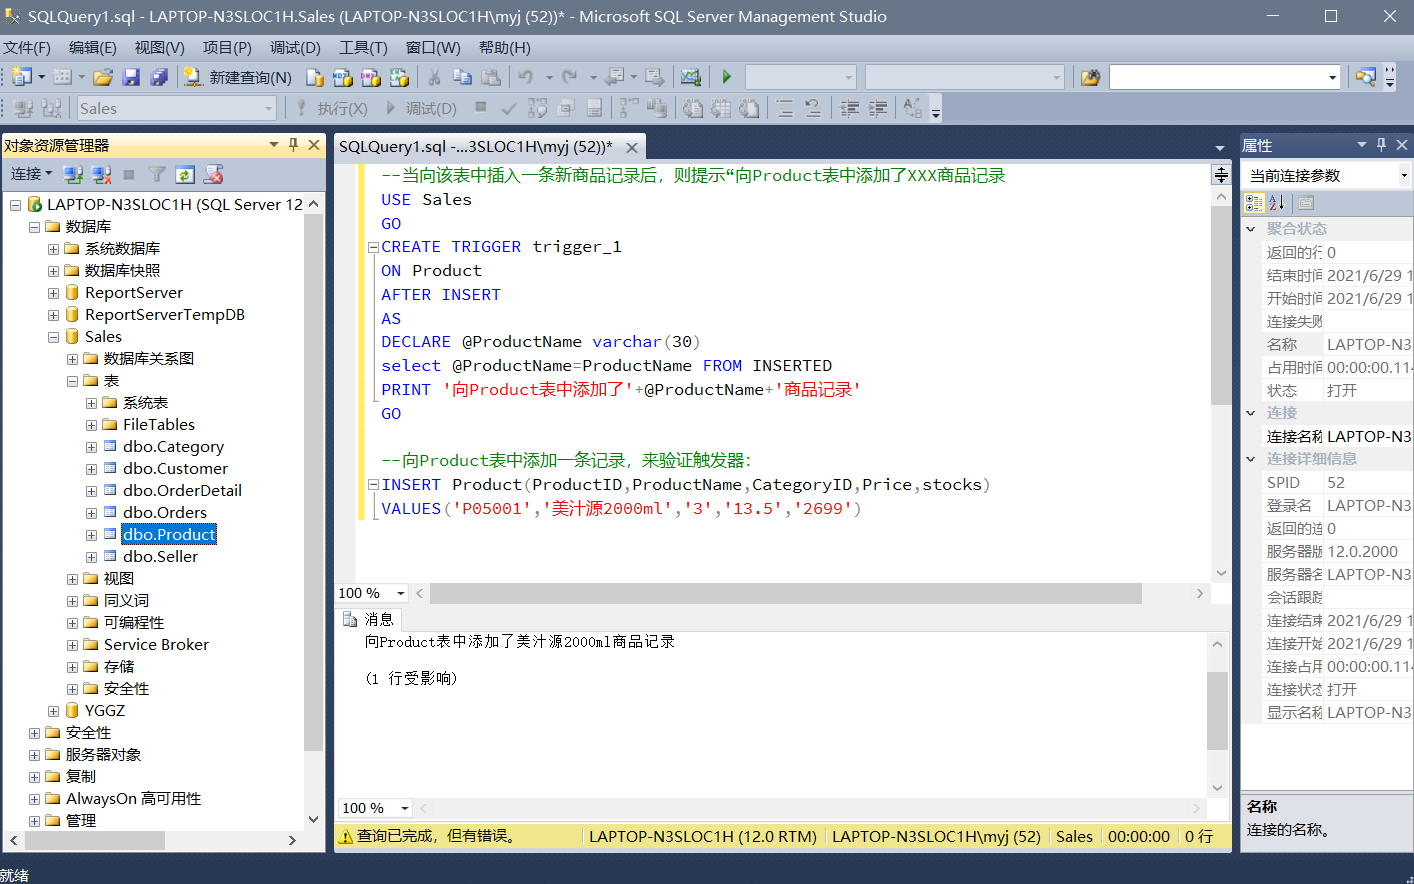Screen dimensions: 1414x884
Task: Open the 编辑(E) menu
Action: (92, 48)
